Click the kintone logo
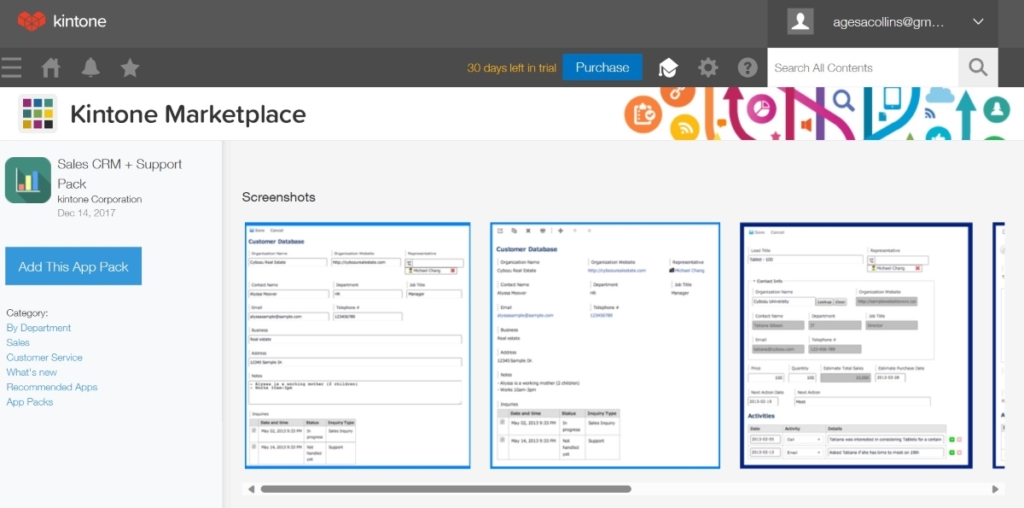Viewport: 1024px width, 508px height. [62, 21]
